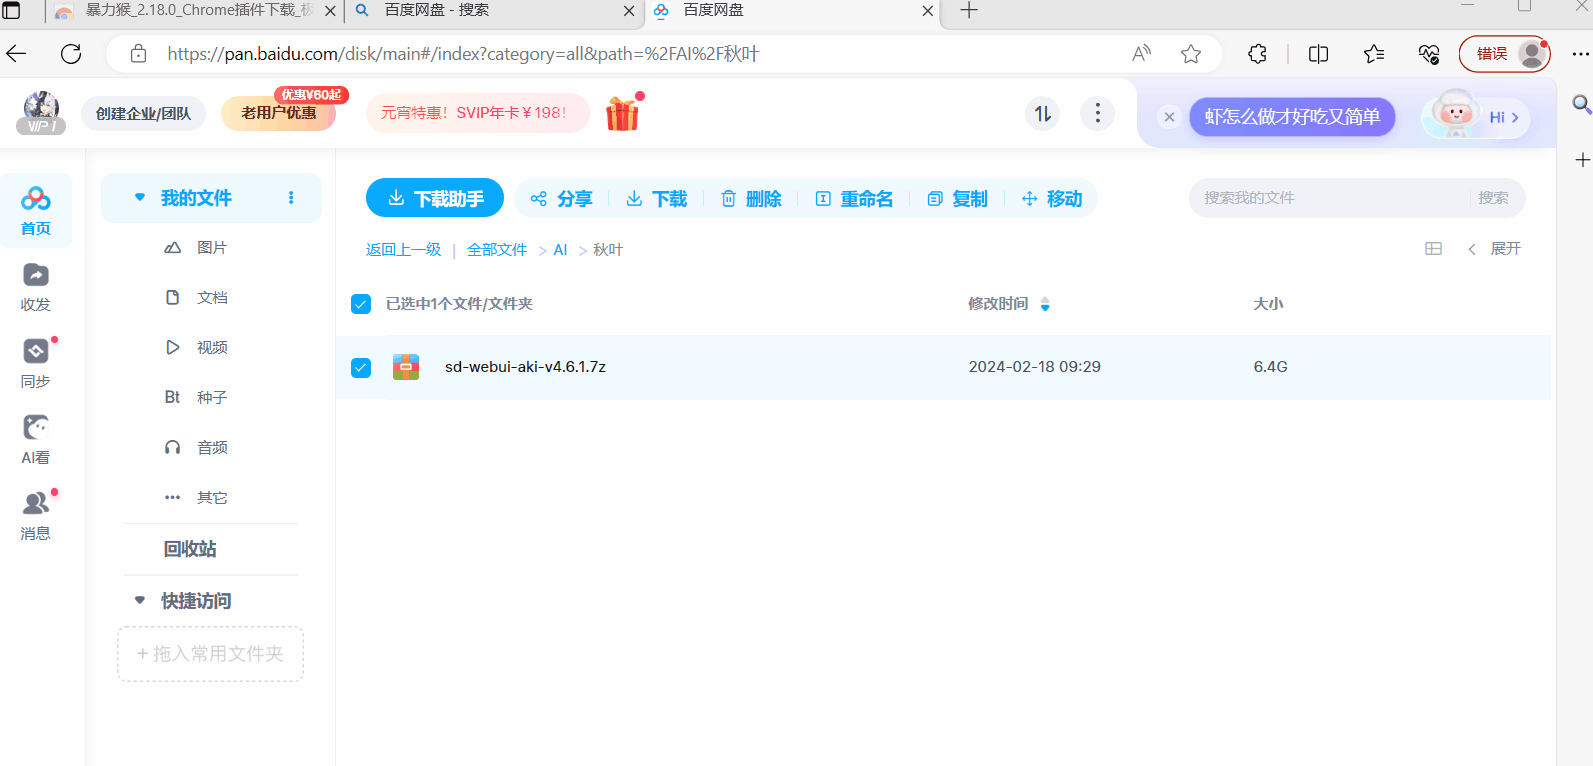Open 收发 in the left sidebar
Image resolution: width=1593 pixels, height=766 pixels.
pyautogui.click(x=36, y=287)
